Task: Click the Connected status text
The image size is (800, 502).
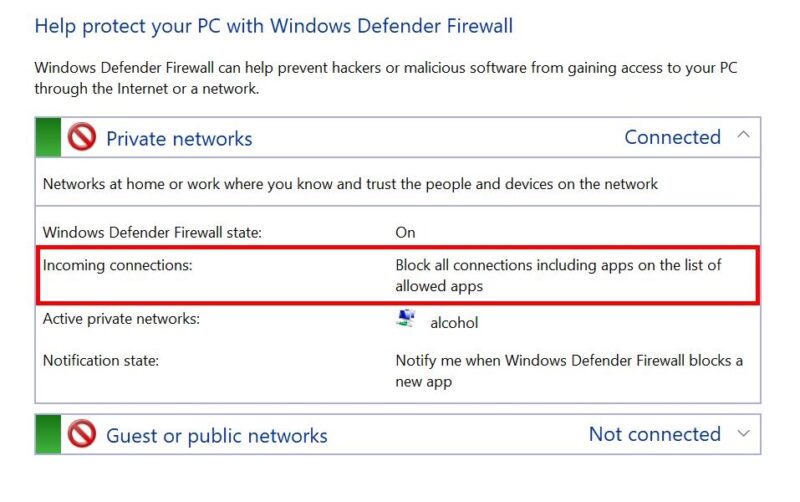Action: (x=672, y=137)
